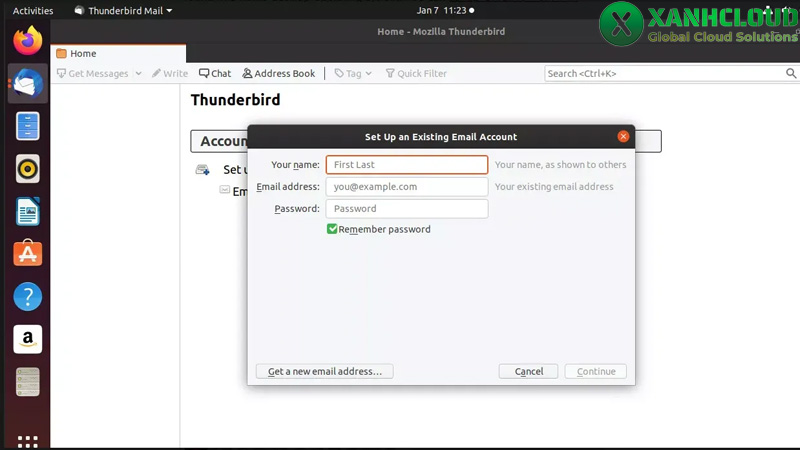Click Write to compose a message
Screen dimensions: 800x450
click(x=170, y=73)
